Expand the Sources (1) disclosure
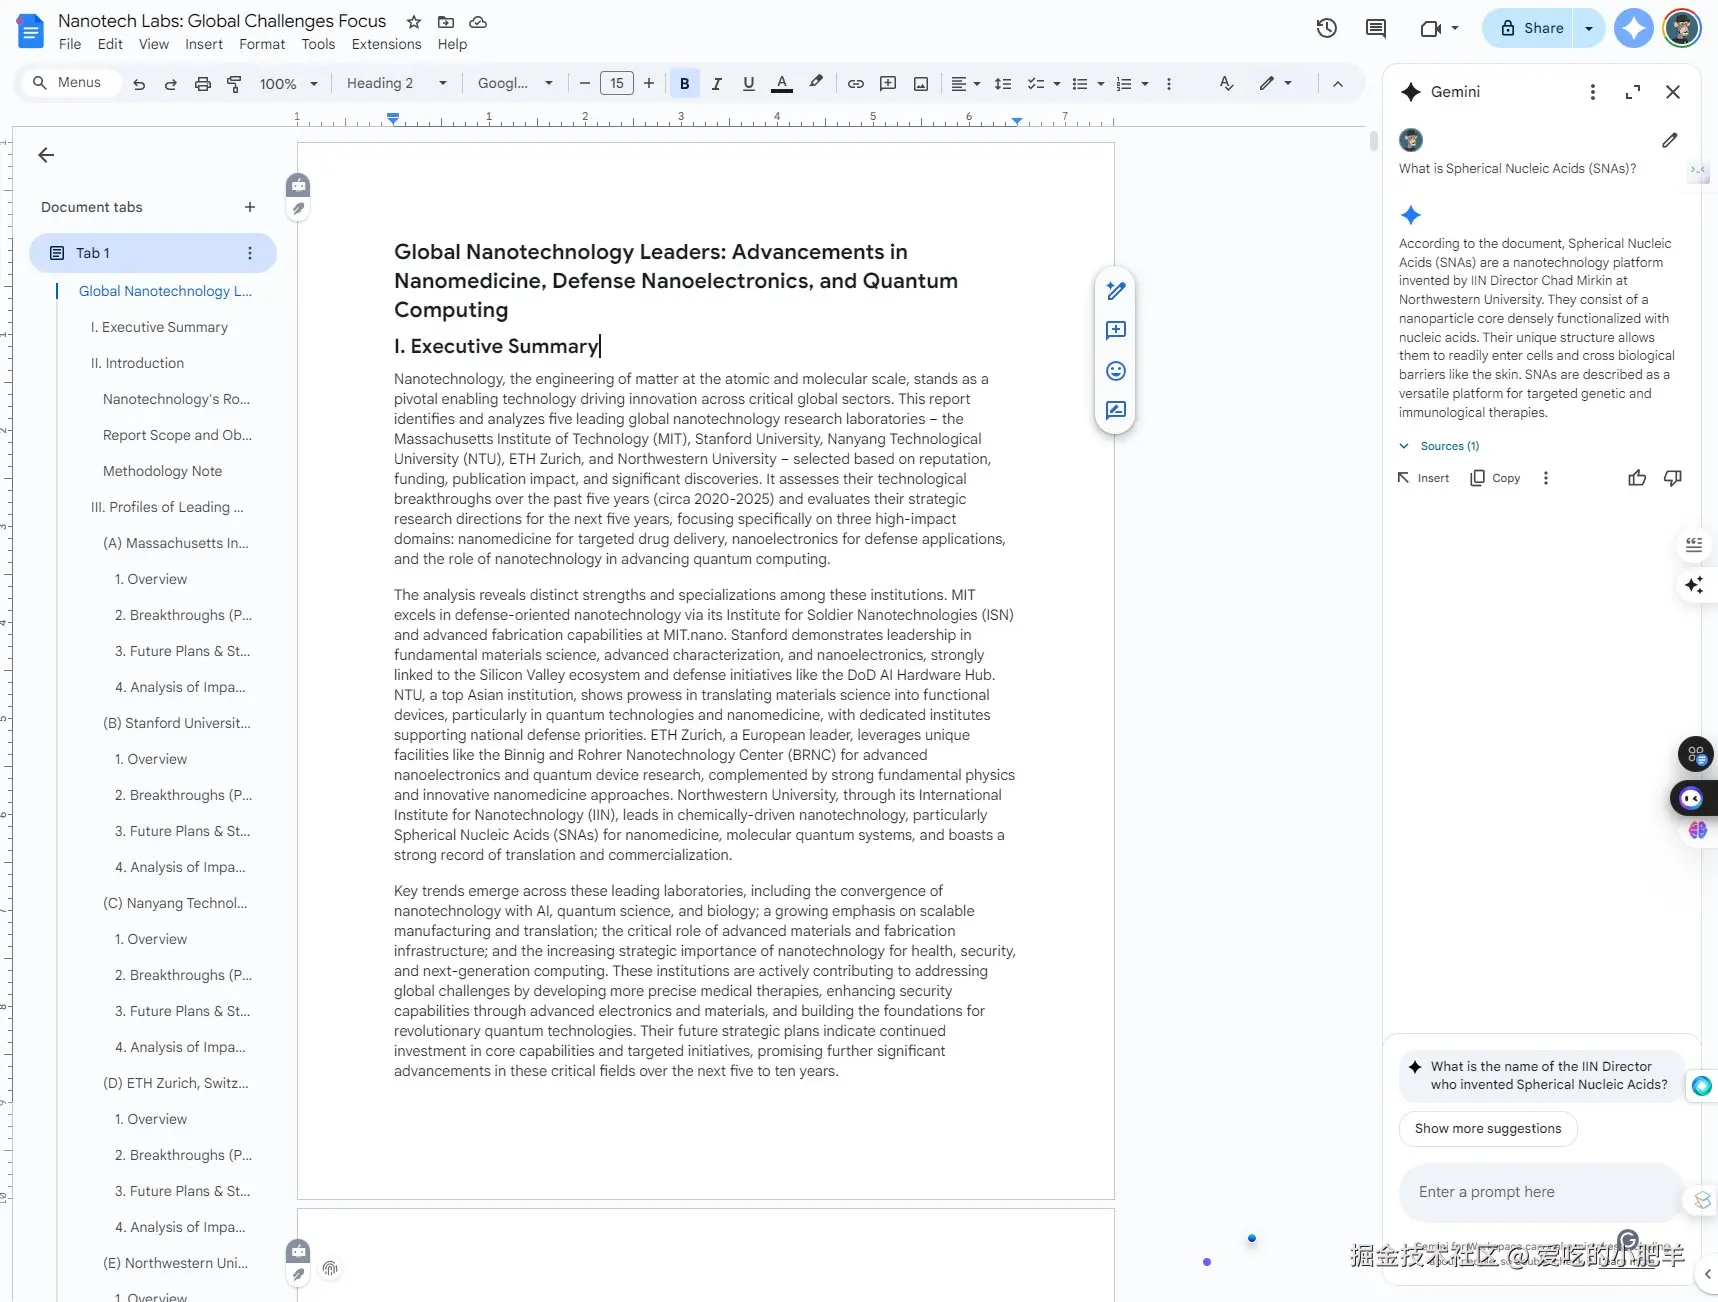1718x1302 pixels. [x=1439, y=446]
